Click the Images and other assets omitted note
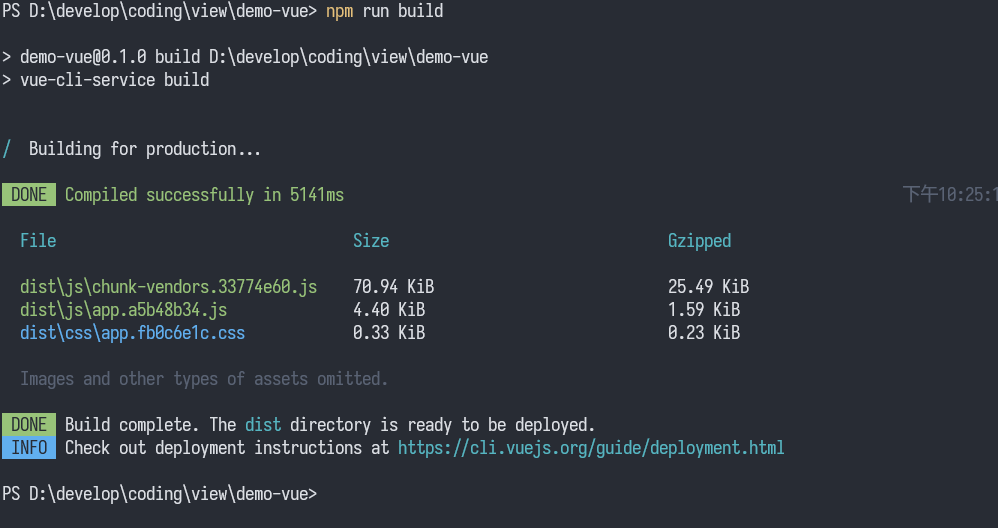Image resolution: width=998 pixels, height=528 pixels. pyautogui.click(x=204, y=379)
